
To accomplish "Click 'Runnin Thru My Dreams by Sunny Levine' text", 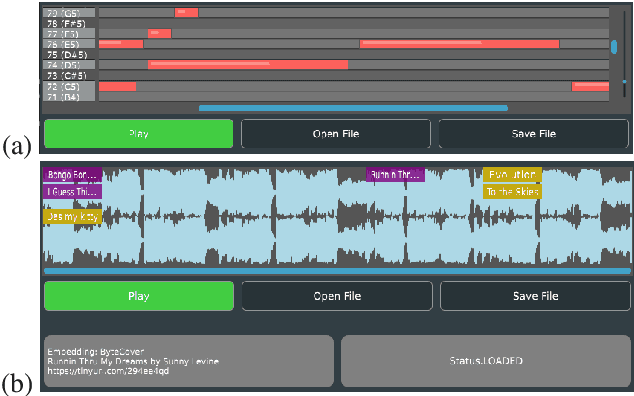I will [x=133, y=361].
